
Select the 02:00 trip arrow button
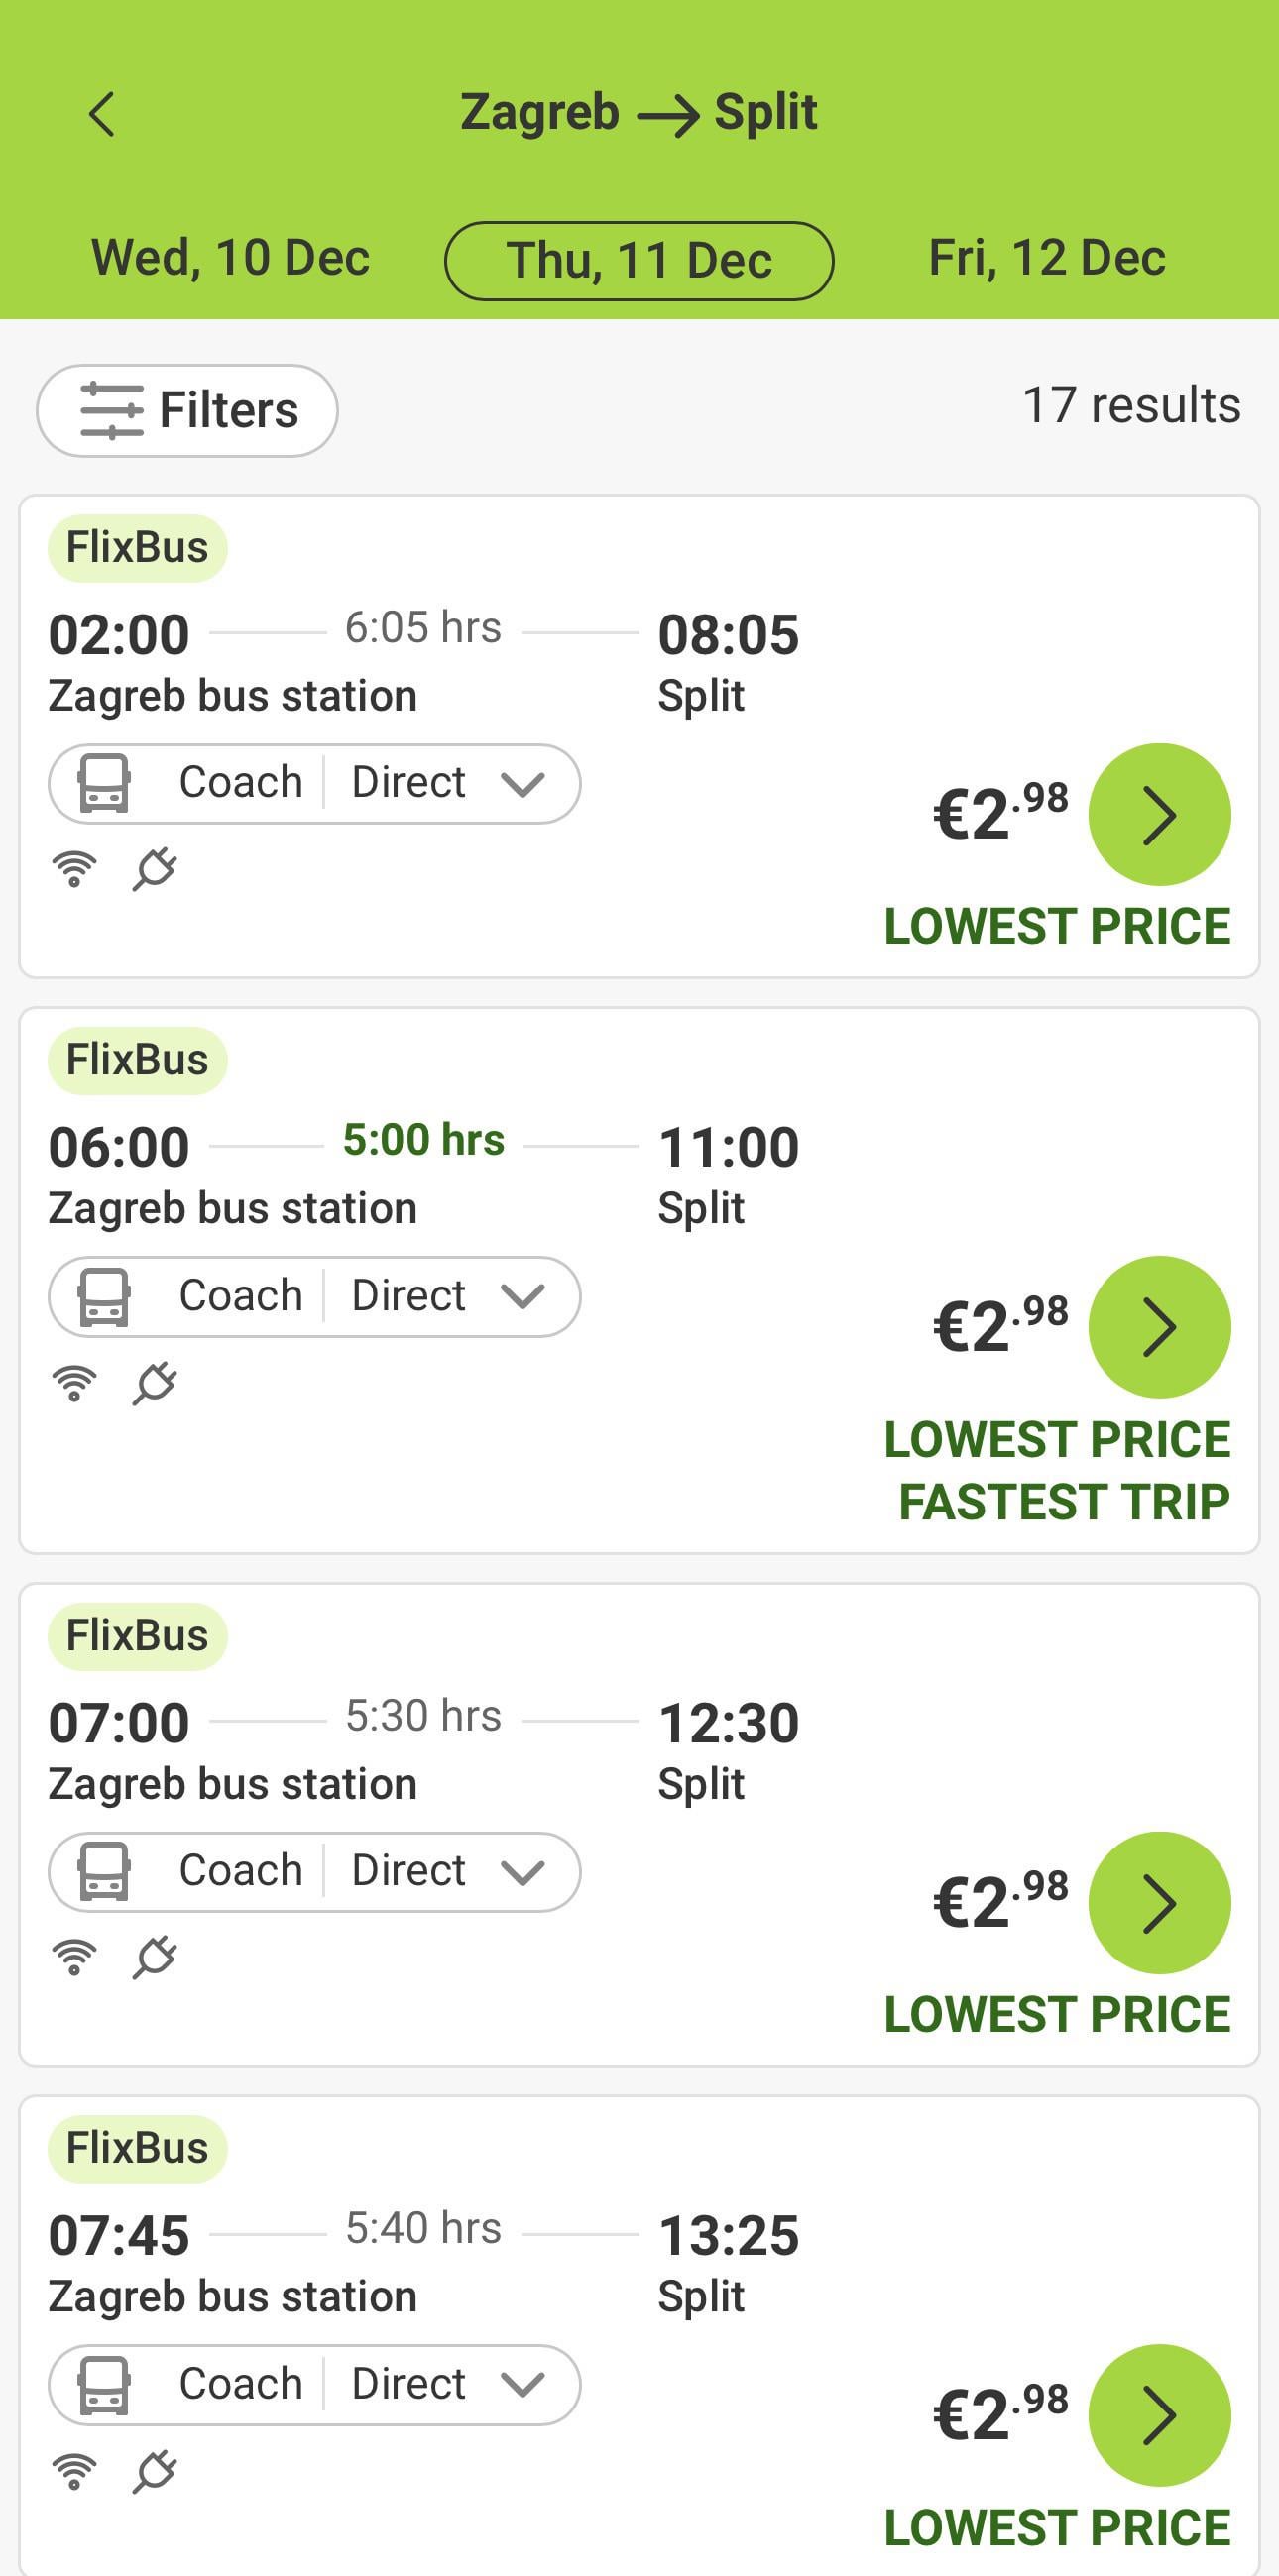point(1158,814)
